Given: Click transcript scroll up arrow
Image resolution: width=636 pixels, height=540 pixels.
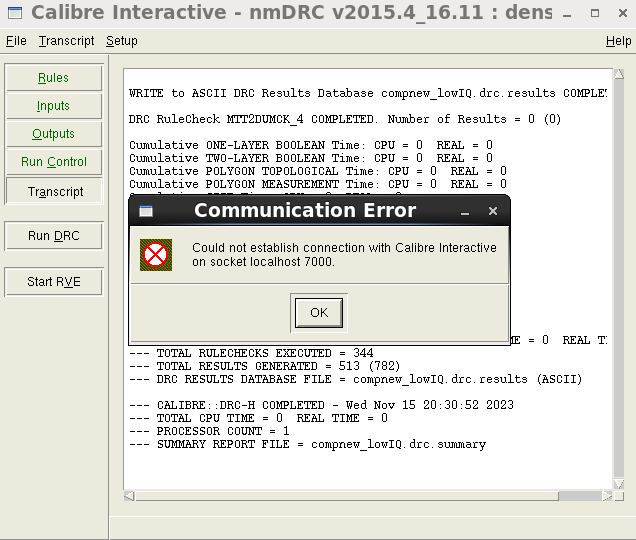Looking at the screenshot, I should pyautogui.click(x=619, y=74).
